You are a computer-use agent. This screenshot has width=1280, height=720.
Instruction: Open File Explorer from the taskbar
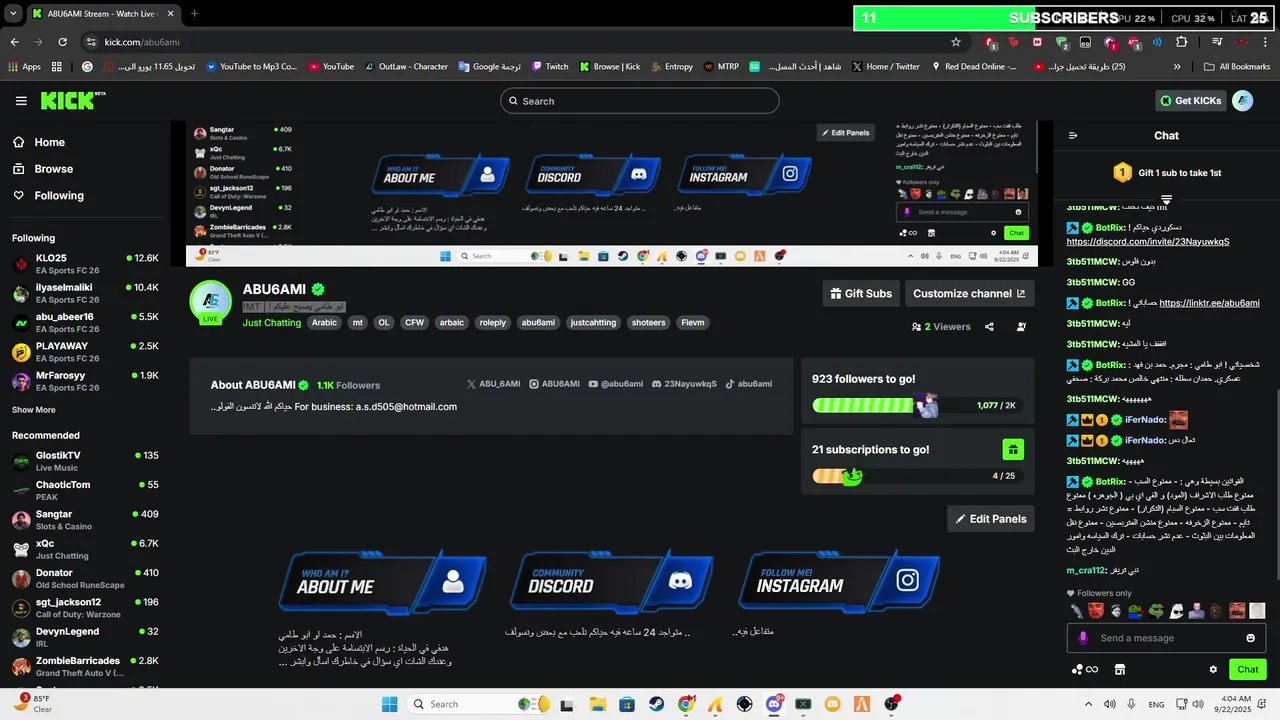[598, 704]
